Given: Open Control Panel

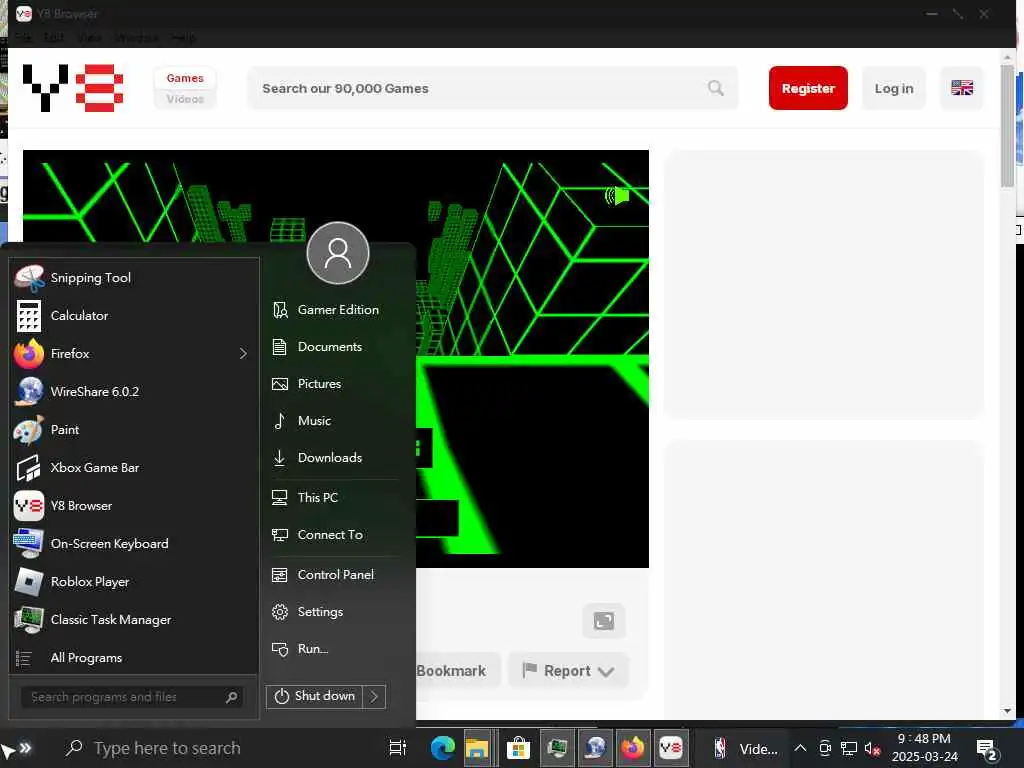Looking at the screenshot, I should 336,575.
